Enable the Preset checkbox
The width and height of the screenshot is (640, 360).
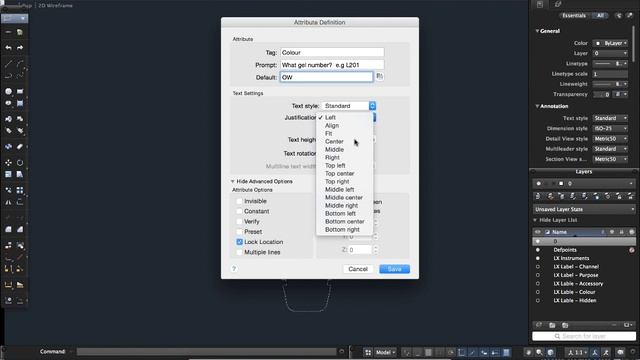239,232
